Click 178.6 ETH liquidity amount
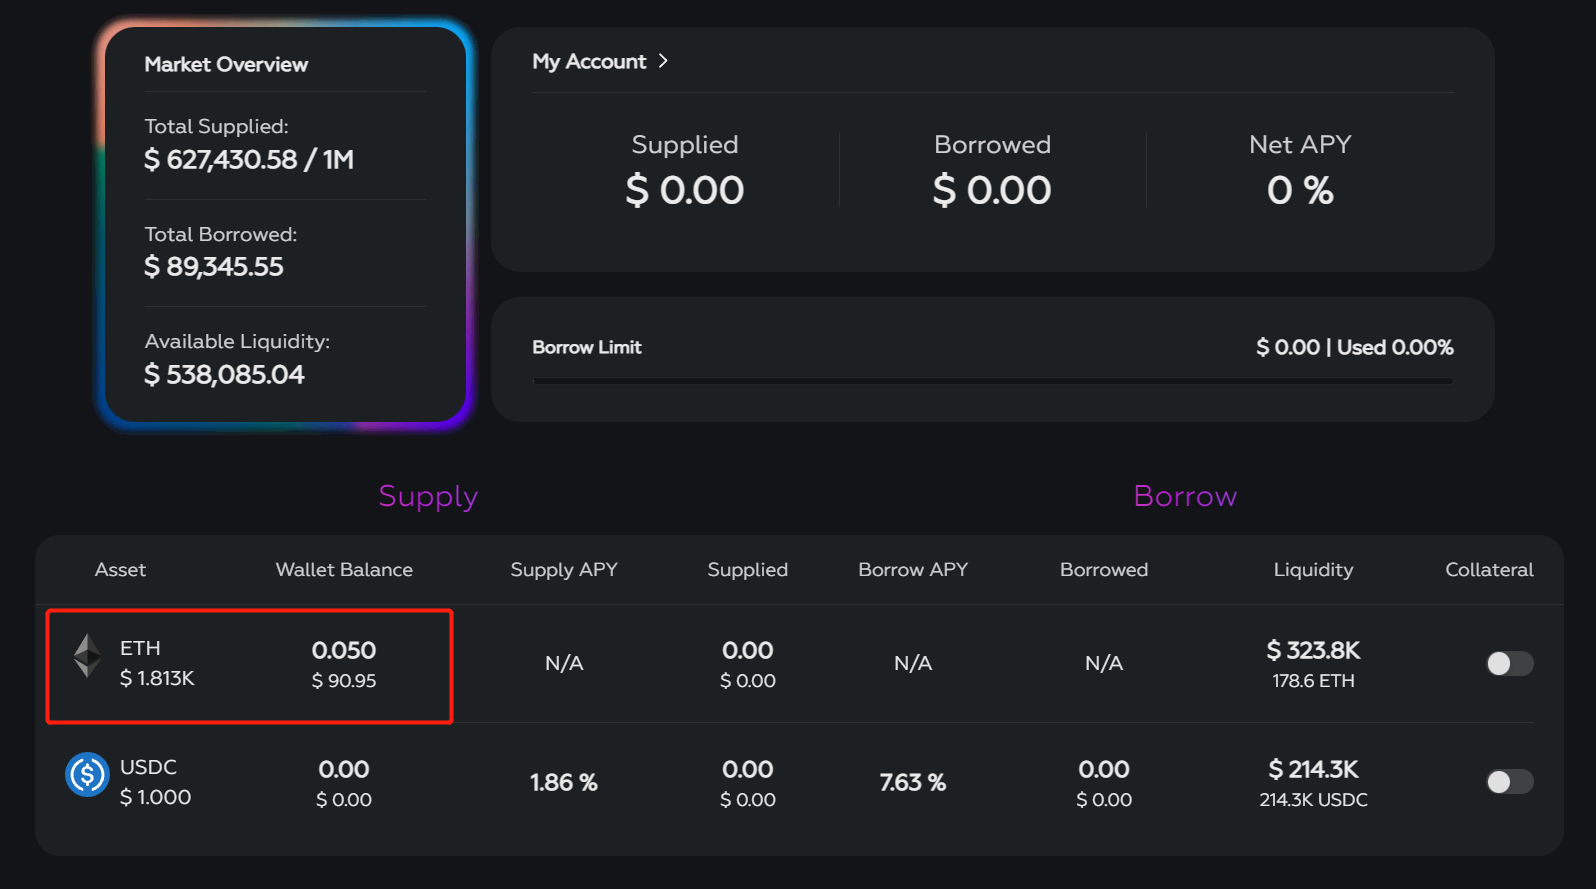1596x889 pixels. point(1313,681)
